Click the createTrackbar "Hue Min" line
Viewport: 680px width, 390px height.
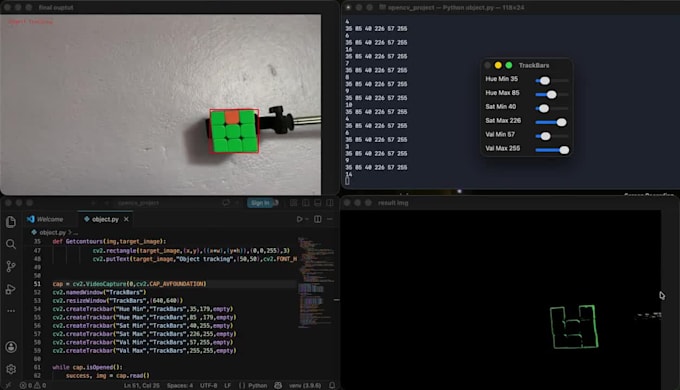pos(143,309)
